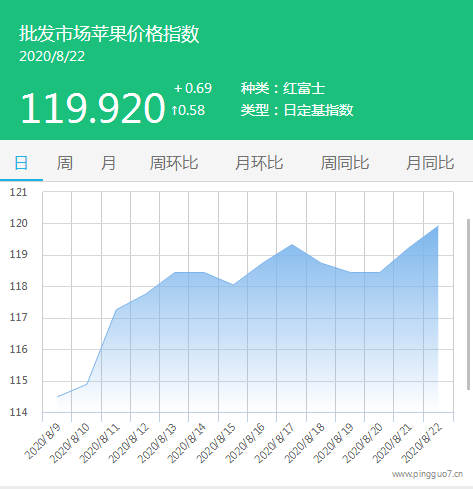This screenshot has width=473, height=489.
Task: Click the www.pingguo7.cn watermark link
Action: coord(427,474)
